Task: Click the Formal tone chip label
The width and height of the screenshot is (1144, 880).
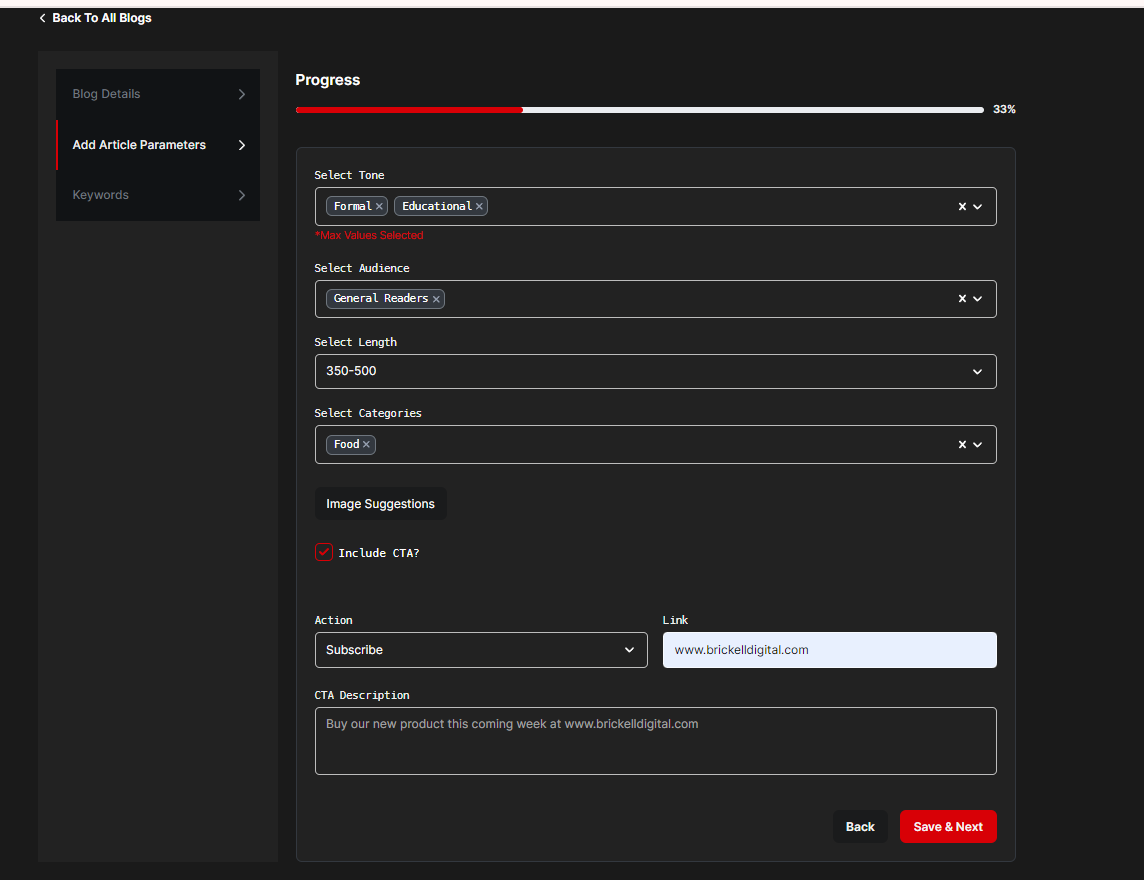Action: (352, 207)
